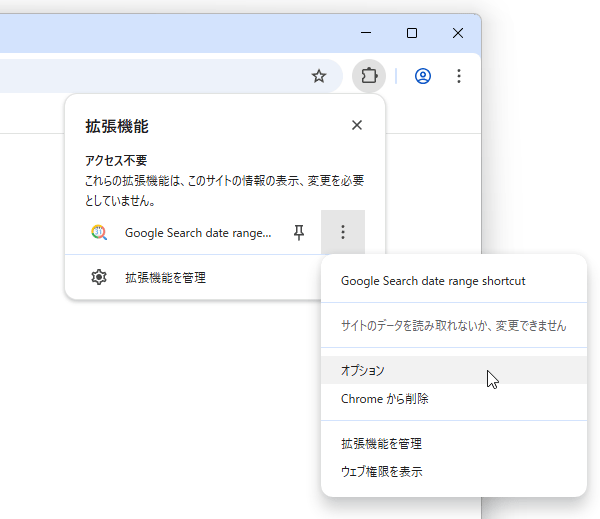Click the disabled サイトのデータを読み取れないか item

tap(454, 325)
